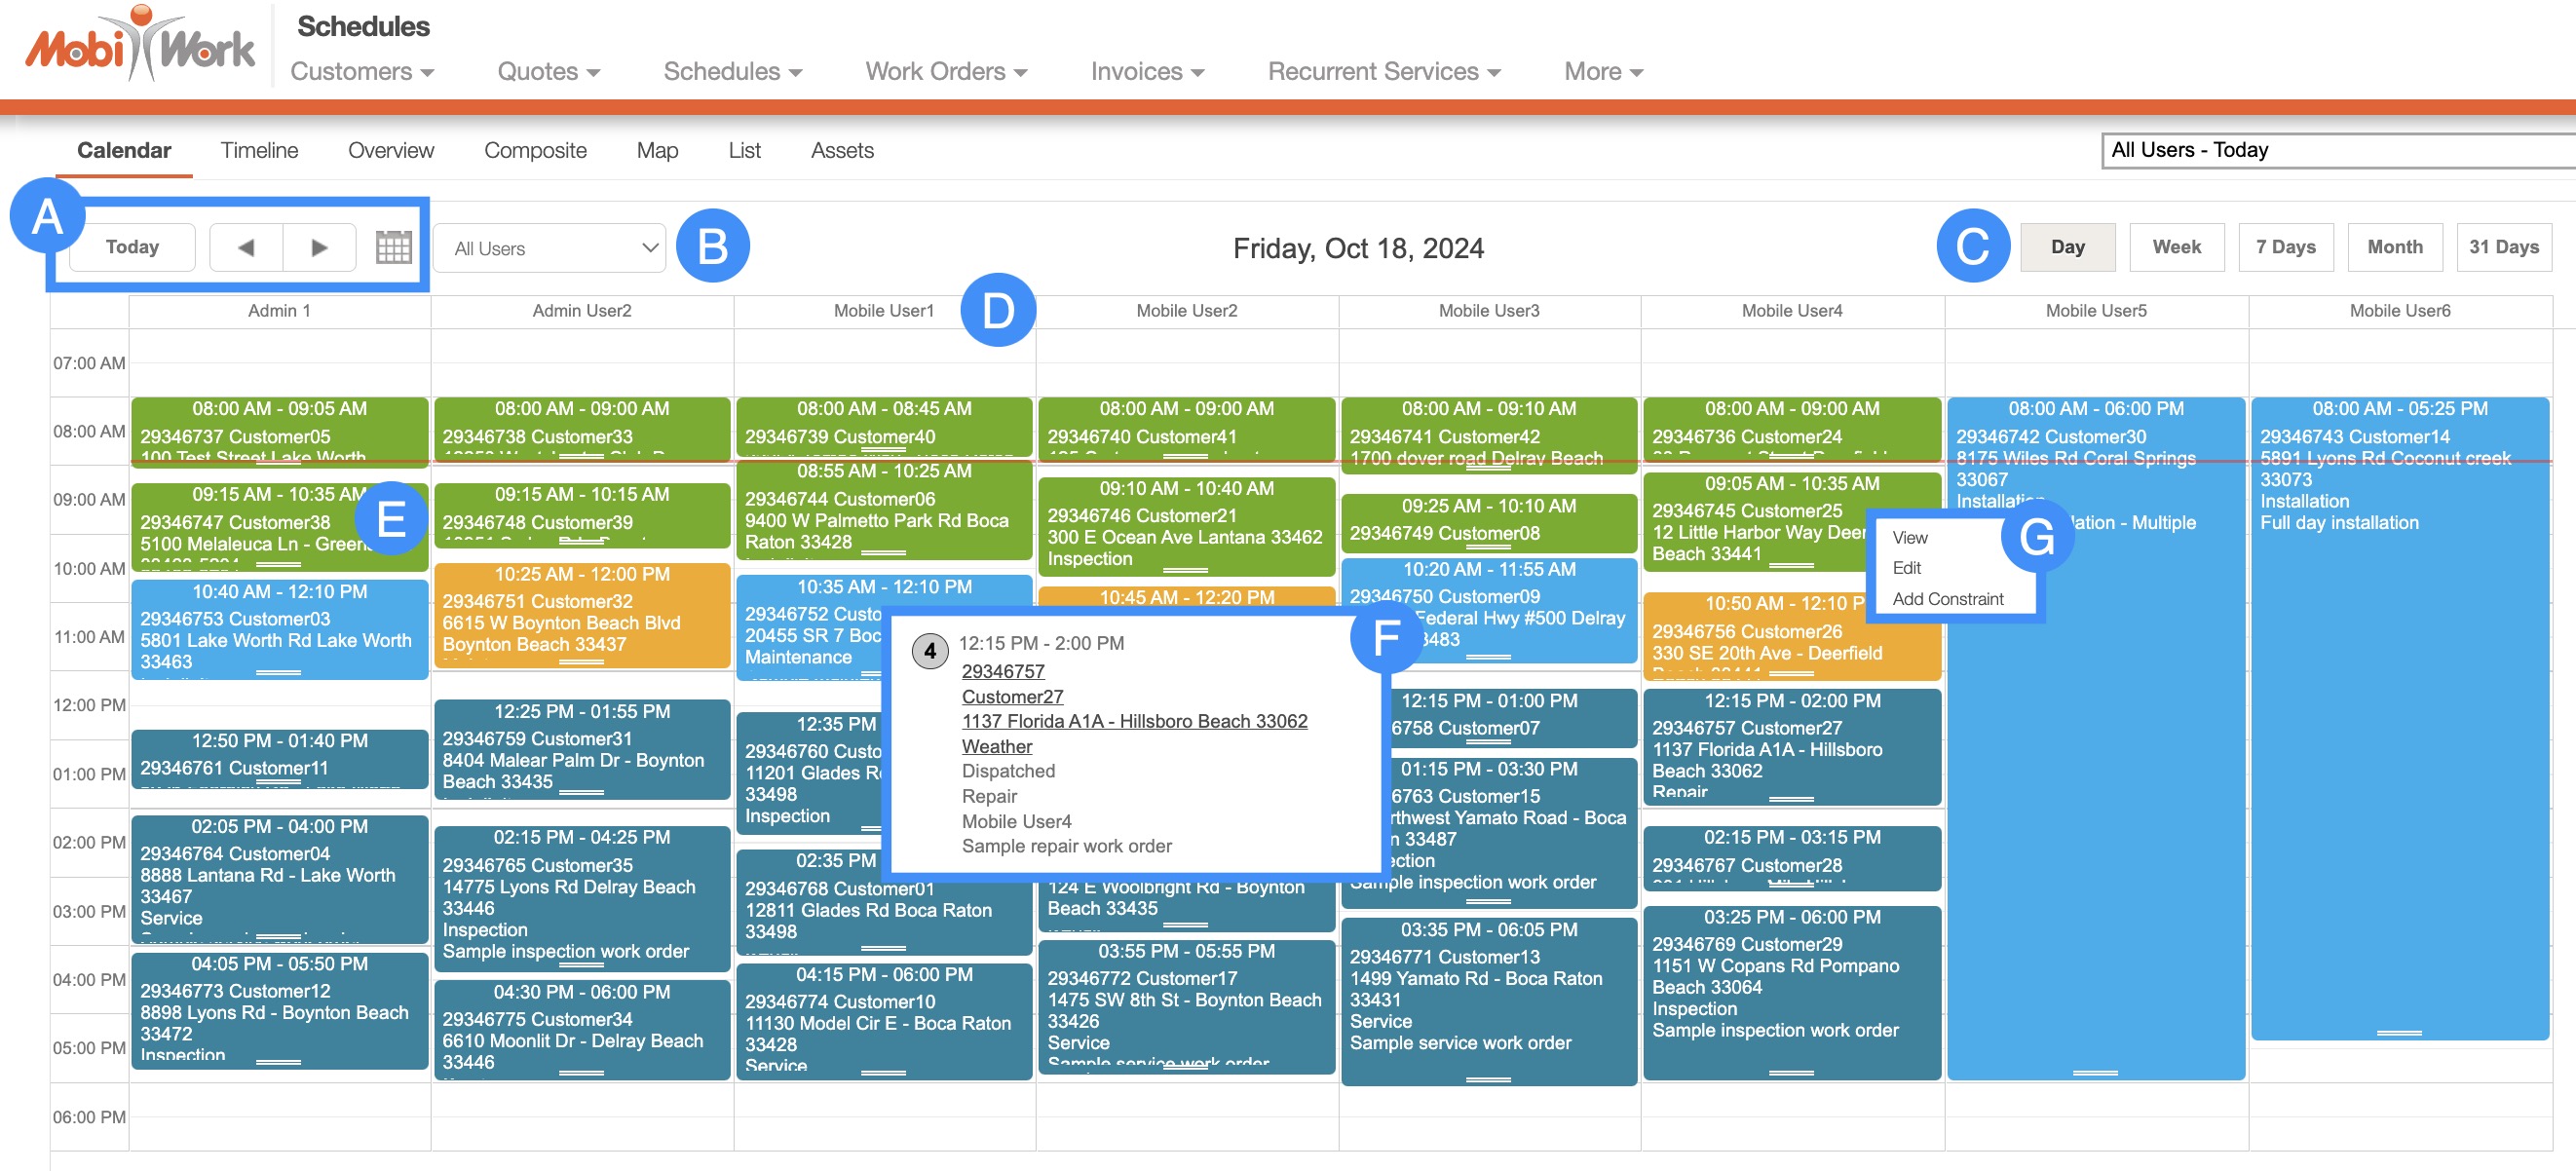Expand the Recurrent Services menu

1383,71
